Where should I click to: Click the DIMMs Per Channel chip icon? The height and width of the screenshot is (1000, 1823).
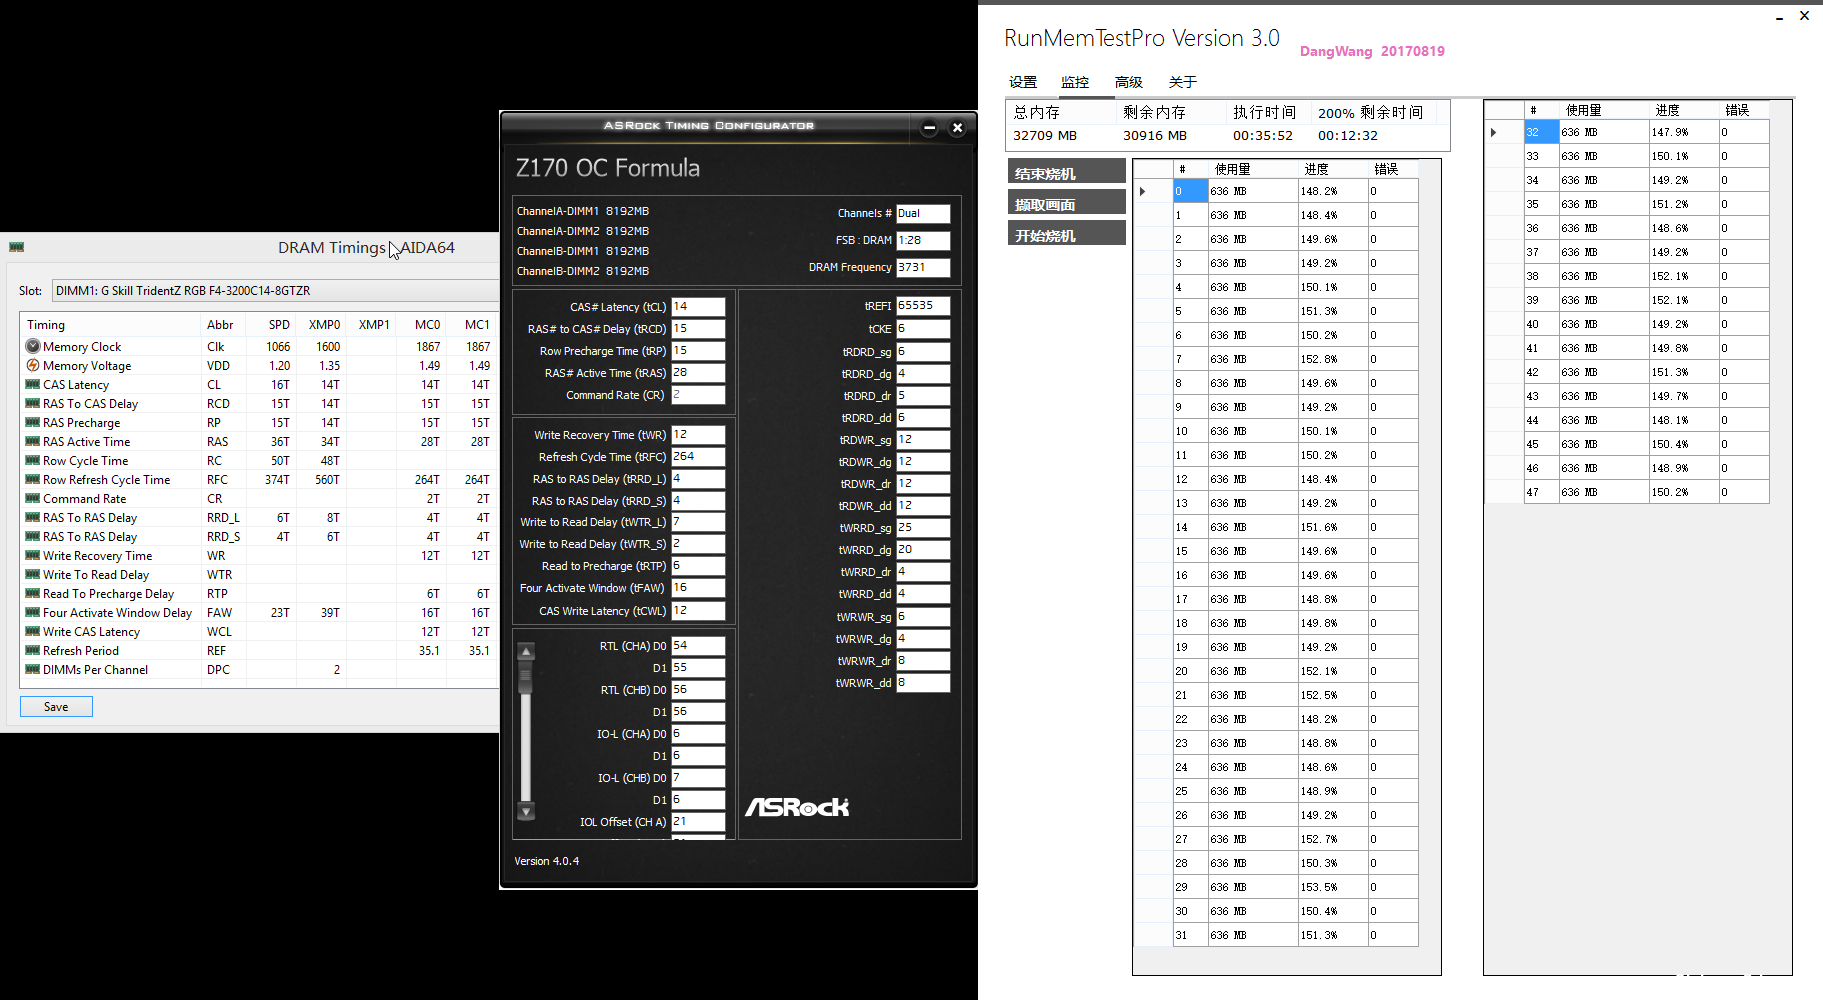click(x=33, y=669)
